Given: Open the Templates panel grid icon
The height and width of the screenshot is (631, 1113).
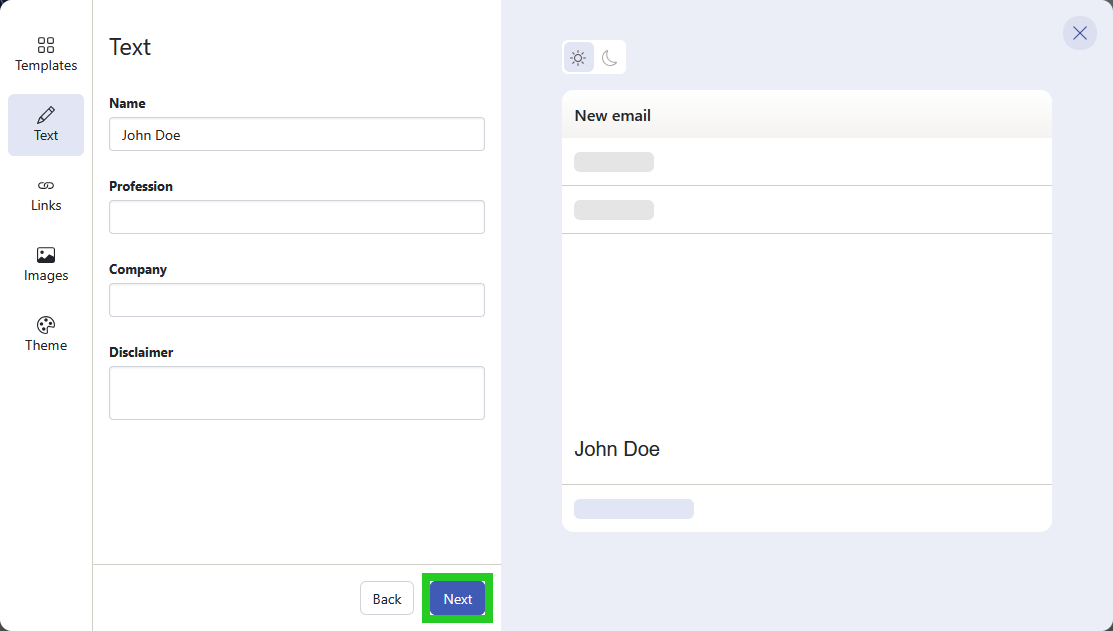Looking at the screenshot, I should tap(45, 46).
